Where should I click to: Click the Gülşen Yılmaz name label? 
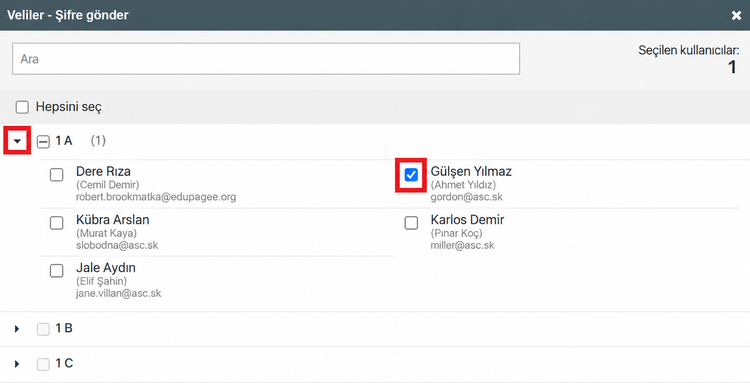[x=471, y=171]
